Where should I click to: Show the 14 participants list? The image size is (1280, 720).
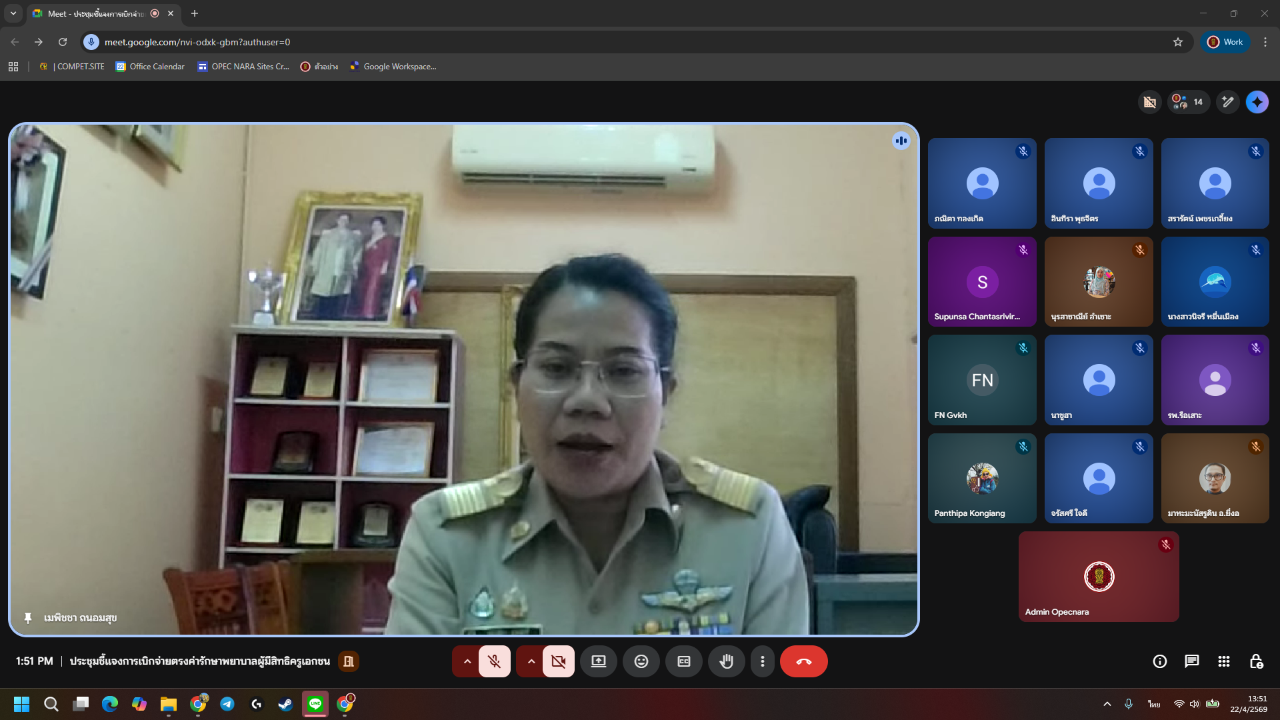[1188, 102]
